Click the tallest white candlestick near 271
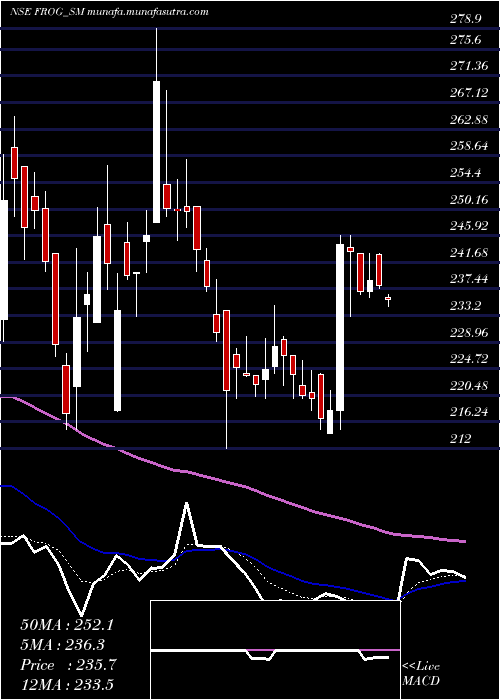The height and width of the screenshot is (700, 500). click(x=156, y=152)
